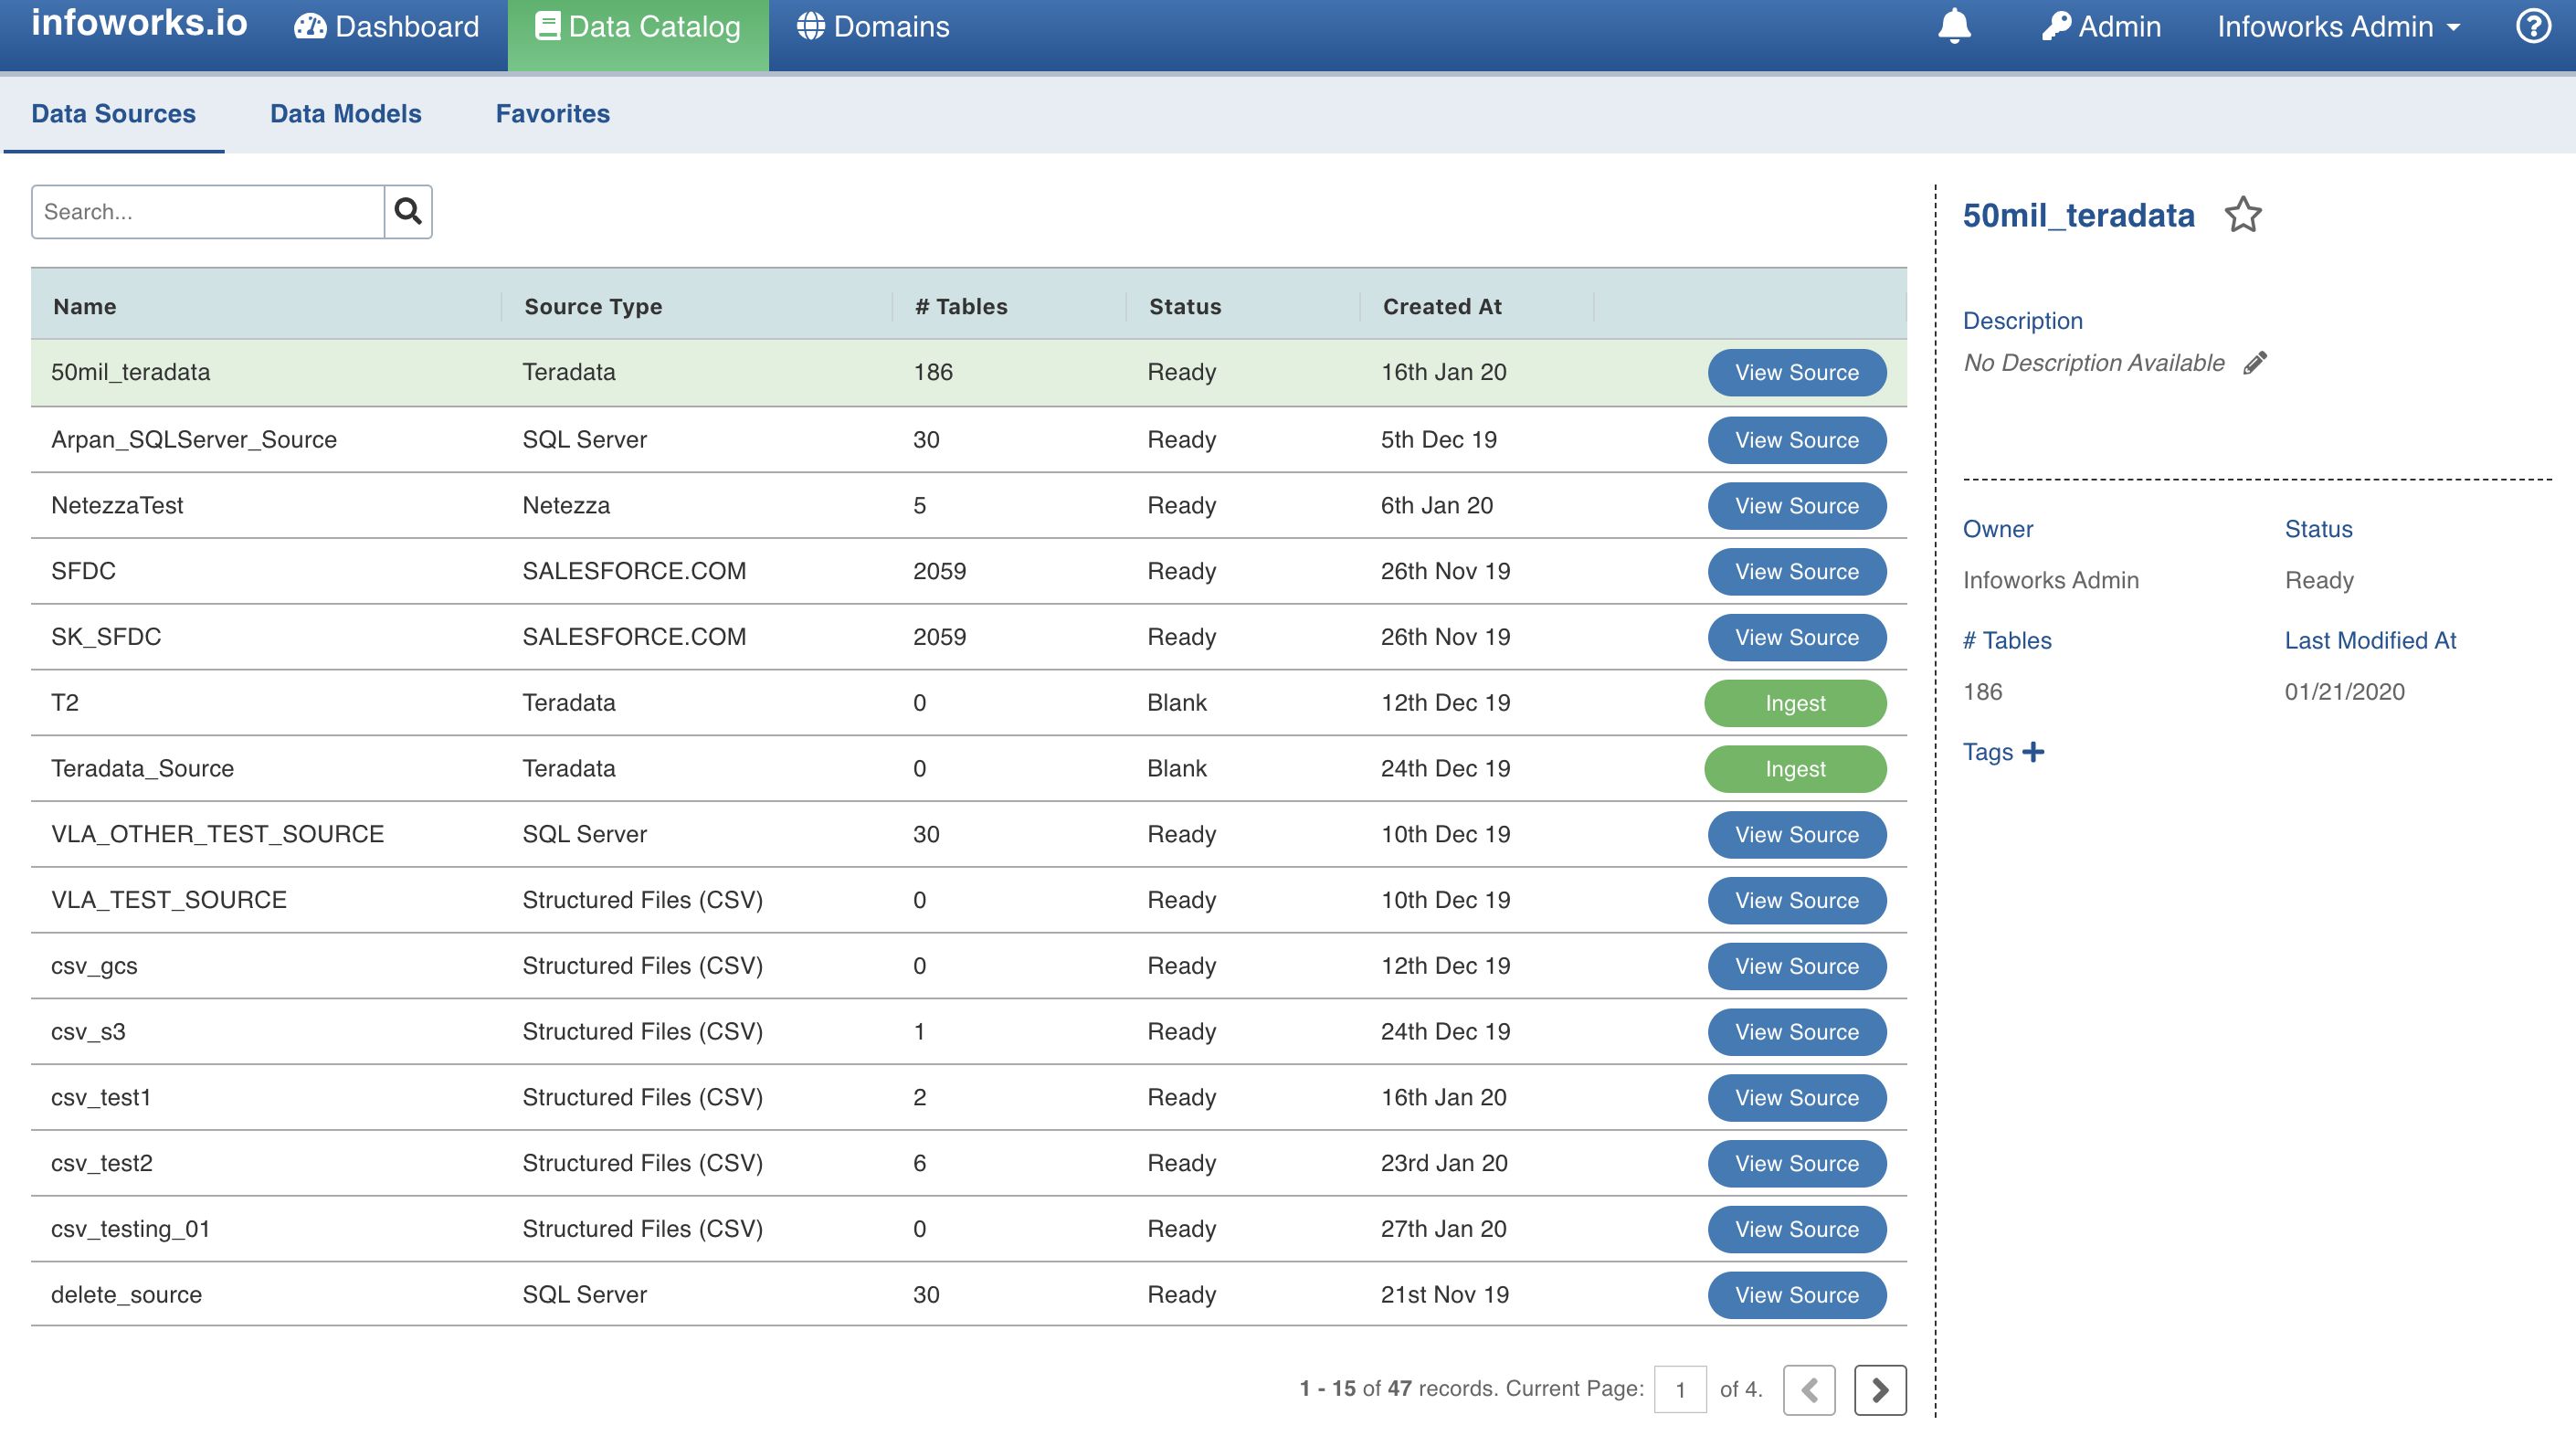This screenshot has width=2576, height=1436.
Task: Focus the Search input field
Action: 208,211
